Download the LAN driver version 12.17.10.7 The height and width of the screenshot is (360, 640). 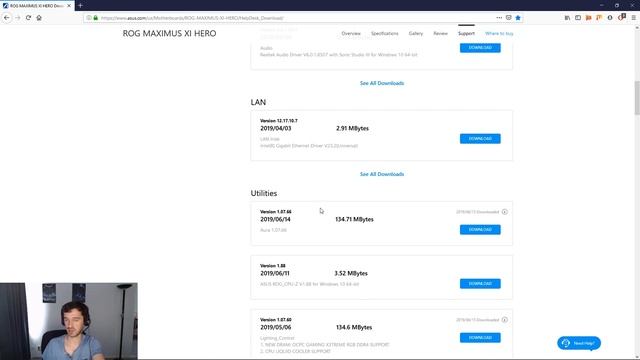[480, 139]
